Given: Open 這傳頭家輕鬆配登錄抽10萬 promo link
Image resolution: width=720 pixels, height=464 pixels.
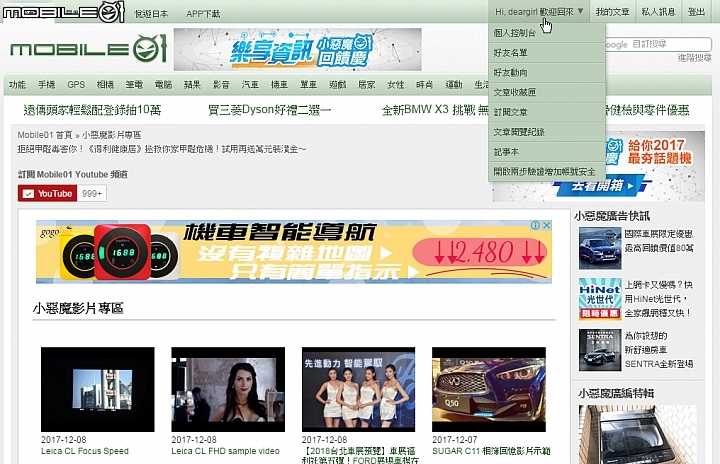Looking at the screenshot, I should coord(92,110).
